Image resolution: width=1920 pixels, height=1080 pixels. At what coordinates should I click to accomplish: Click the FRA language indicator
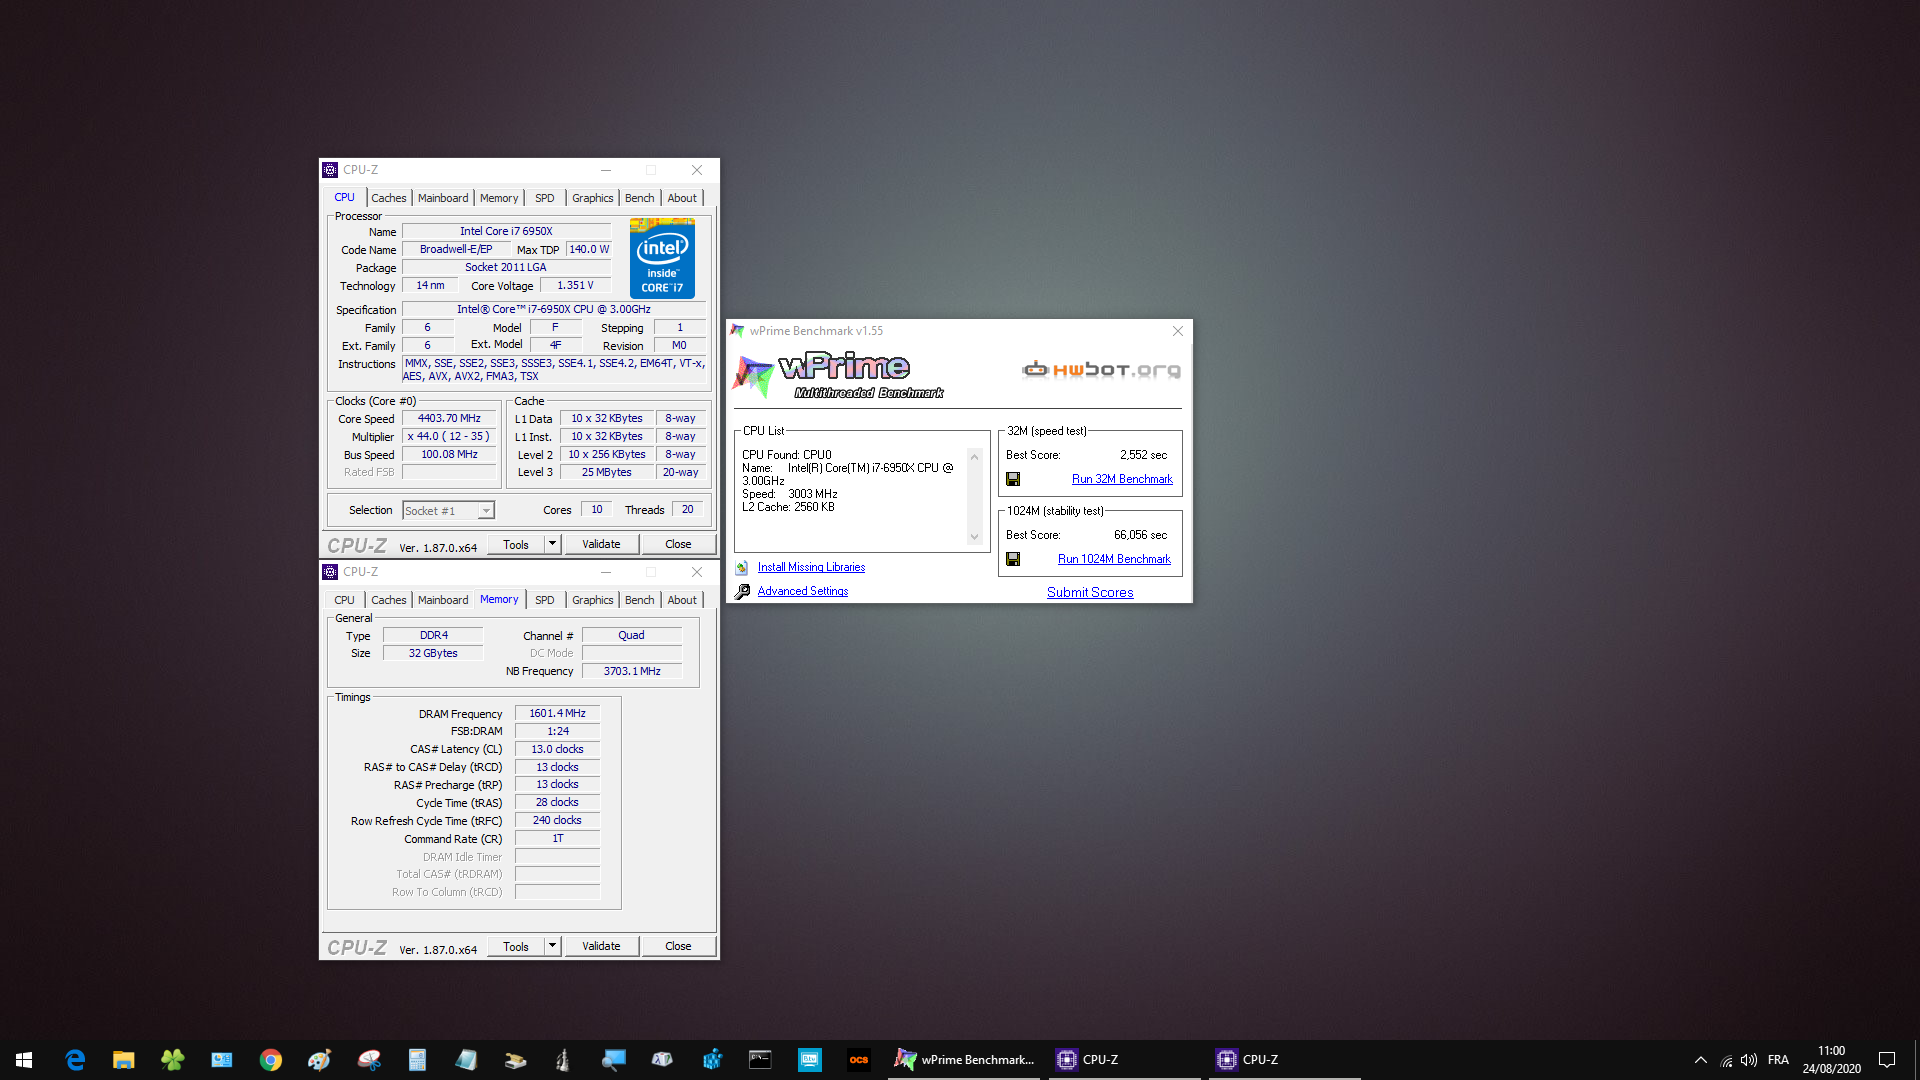(1778, 1060)
